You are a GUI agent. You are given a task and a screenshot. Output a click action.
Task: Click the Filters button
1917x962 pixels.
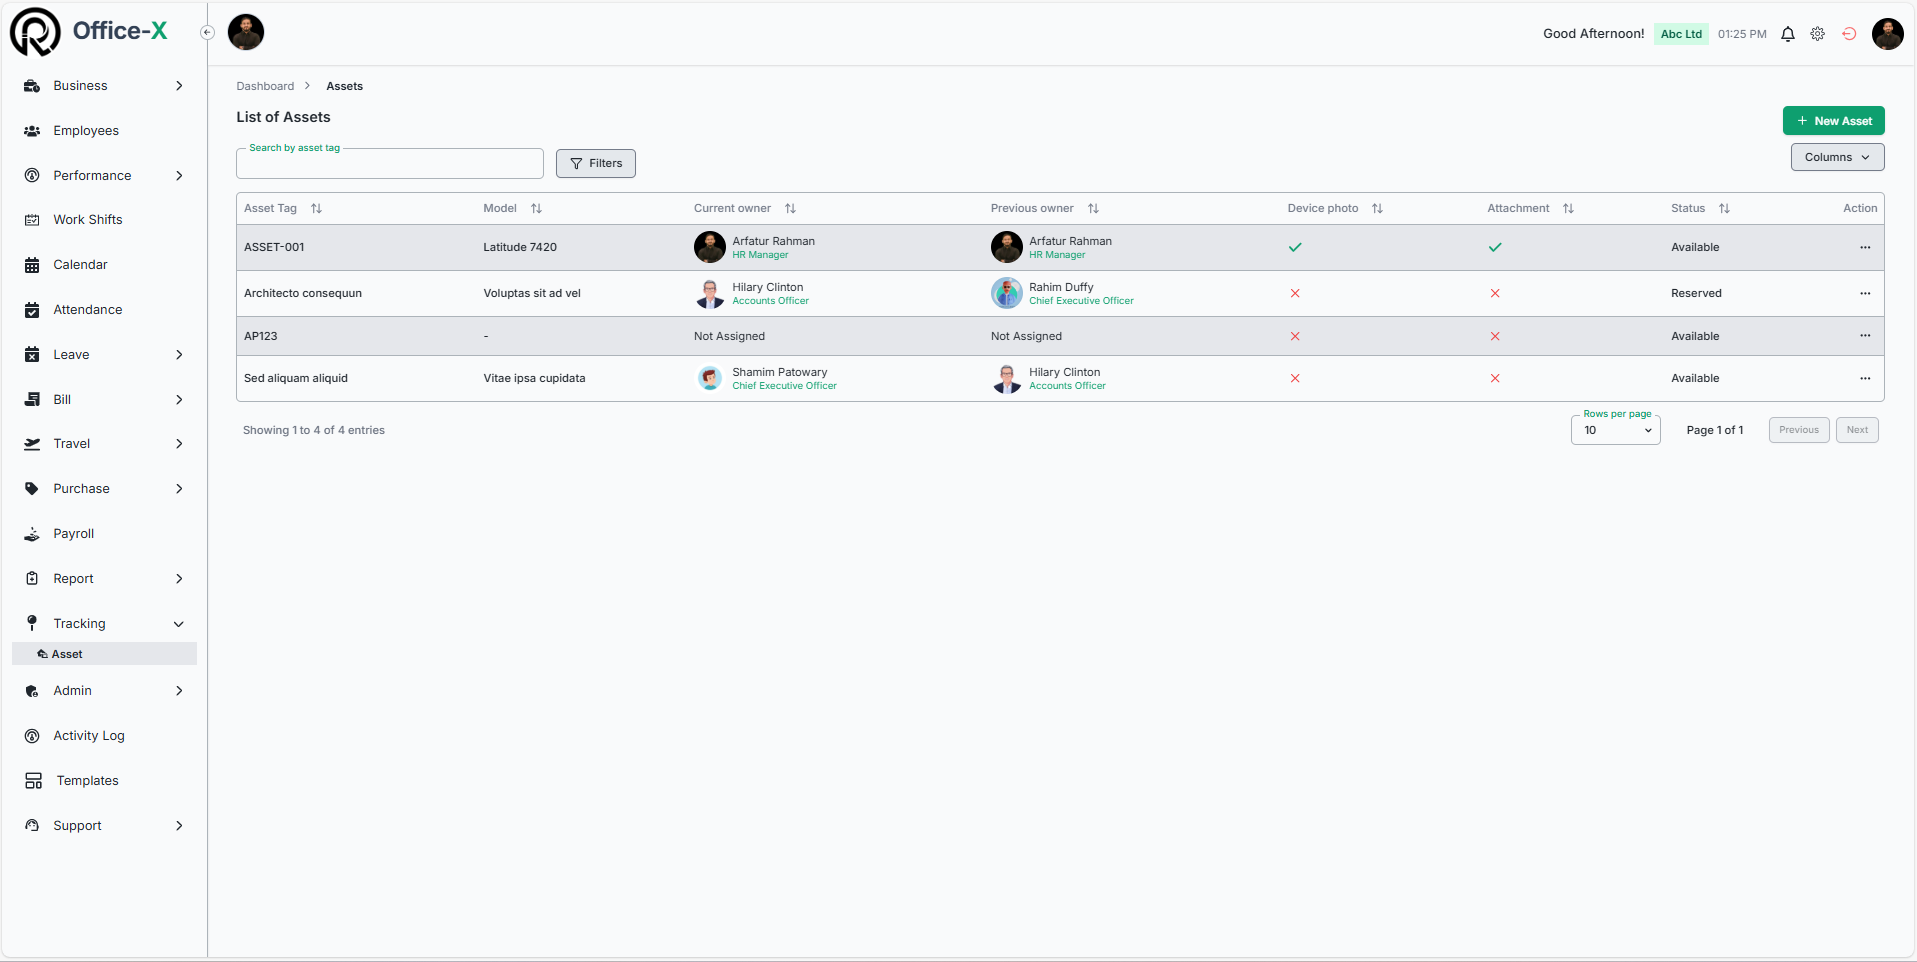point(595,163)
